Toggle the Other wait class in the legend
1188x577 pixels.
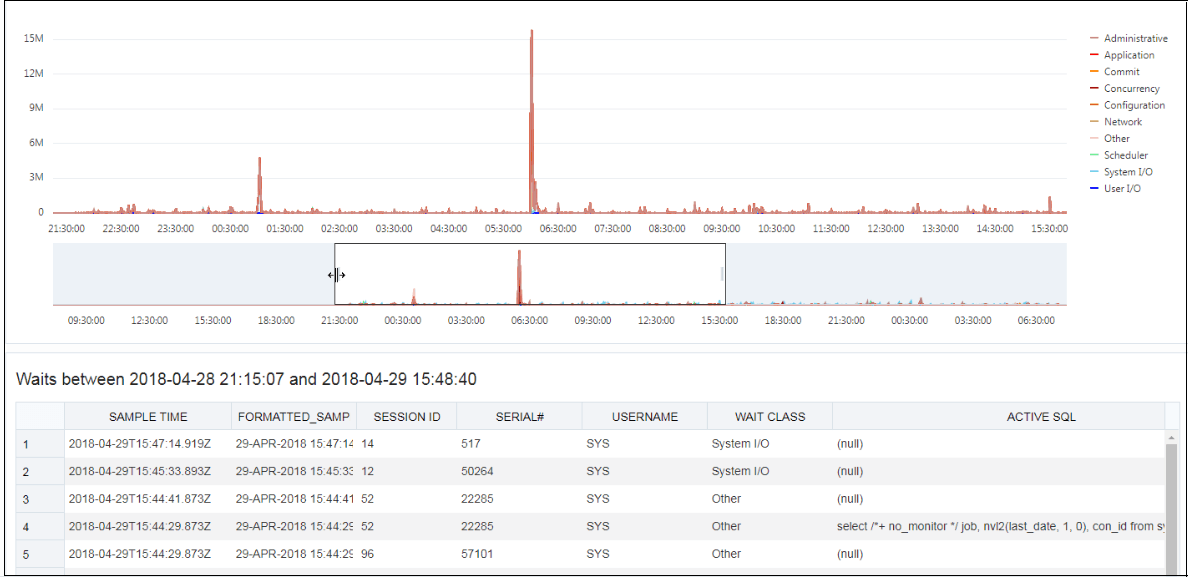tap(1120, 138)
